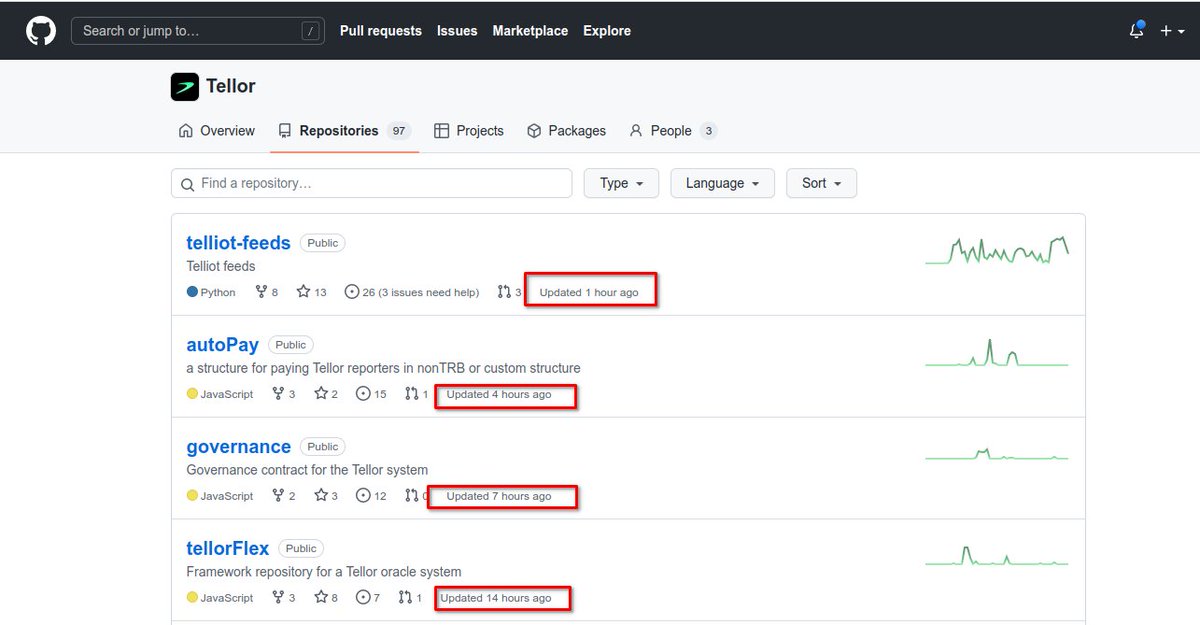Click autoPay activity sparkline graph
This screenshot has width=1200, height=625.
point(997,352)
